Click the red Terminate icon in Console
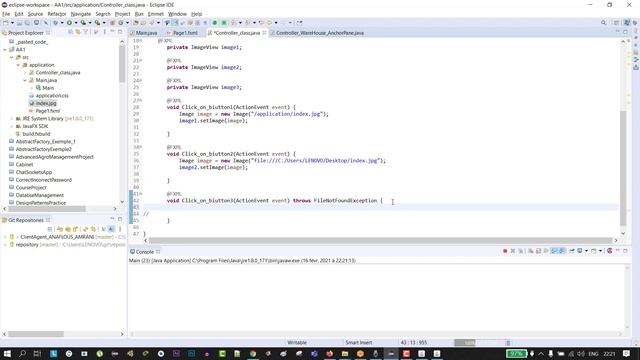This screenshot has height=360, width=640. tap(505, 251)
